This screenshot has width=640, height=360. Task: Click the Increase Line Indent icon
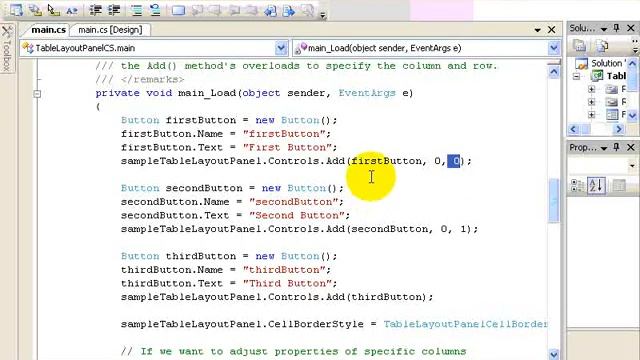coord(114,10)
